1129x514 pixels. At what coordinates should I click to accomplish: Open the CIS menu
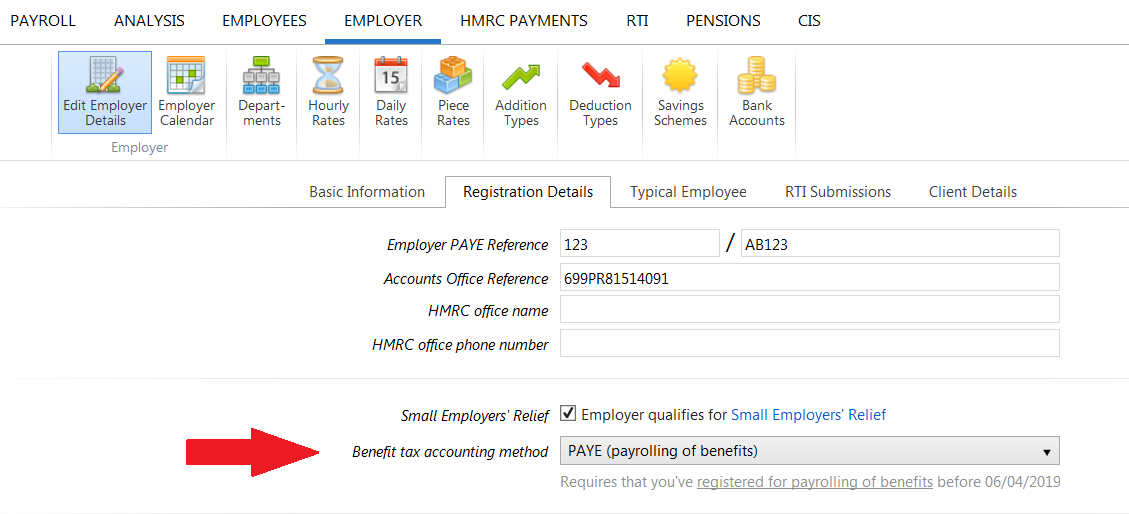pos(809,21)
